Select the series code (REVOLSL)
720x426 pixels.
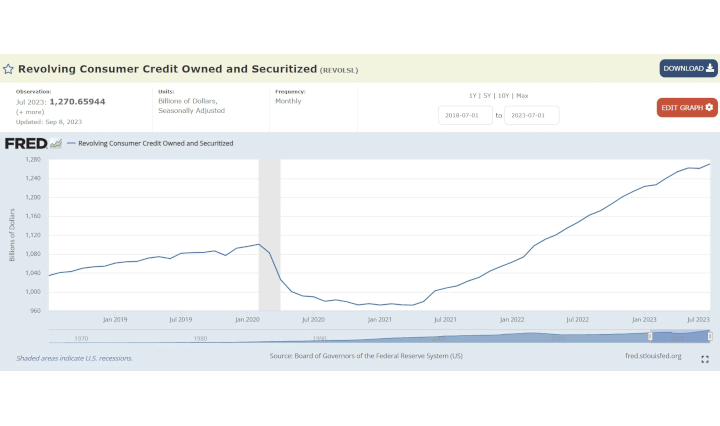(x=339, y=70)
